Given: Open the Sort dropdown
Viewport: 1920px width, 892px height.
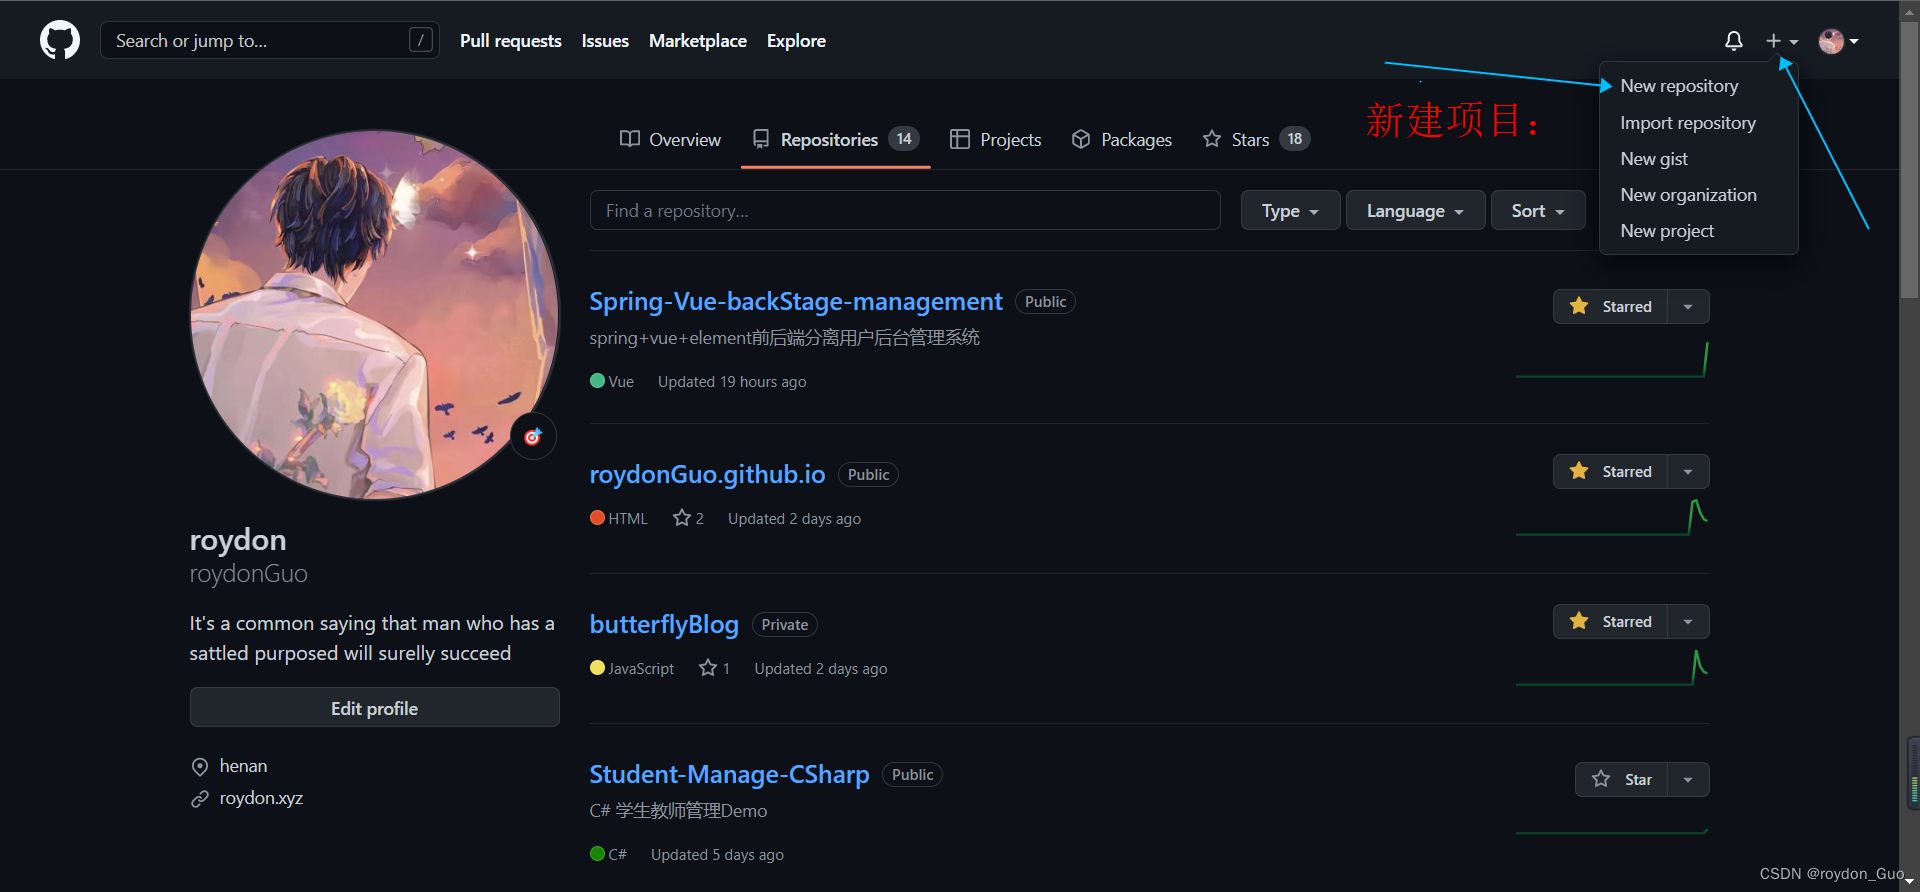Looking at the screenshot, I should (x=1538, y=211).
